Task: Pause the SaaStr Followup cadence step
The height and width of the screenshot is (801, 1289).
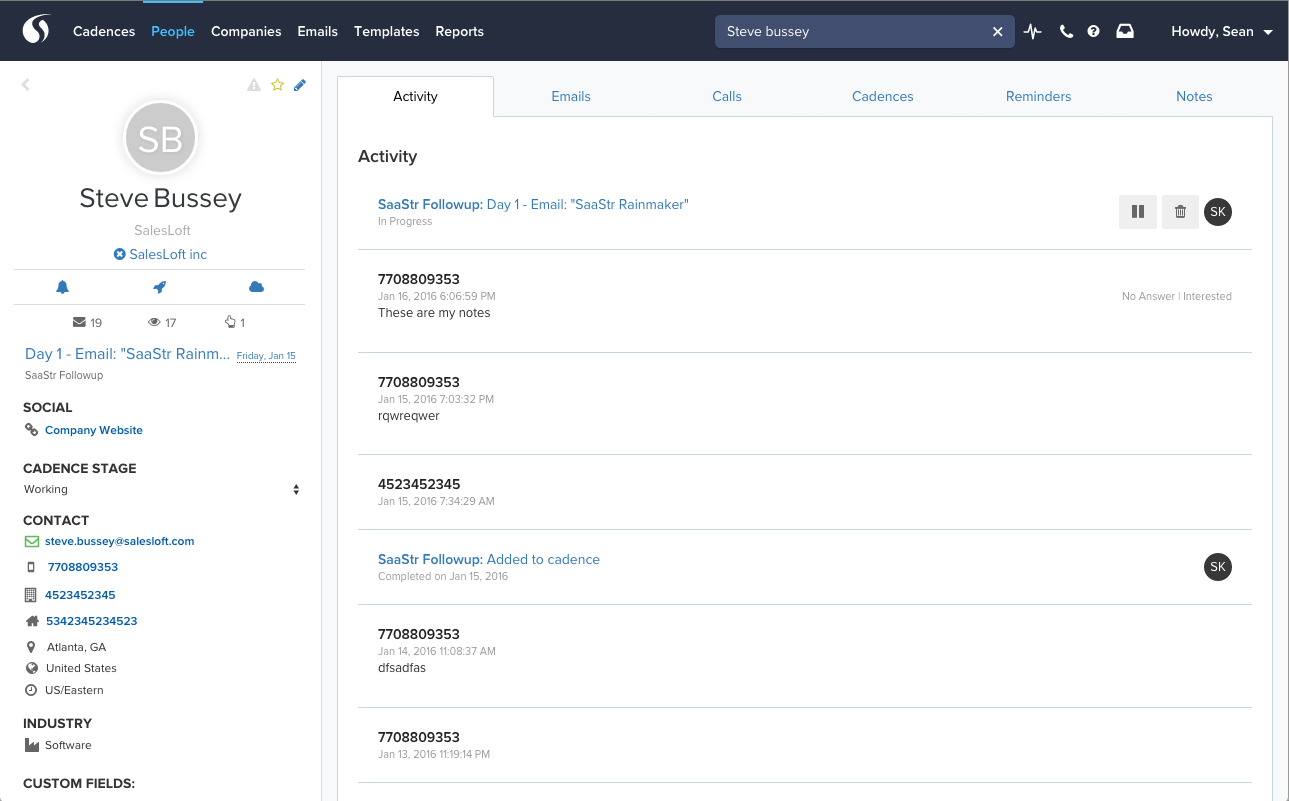Action: coord(1138,211)
